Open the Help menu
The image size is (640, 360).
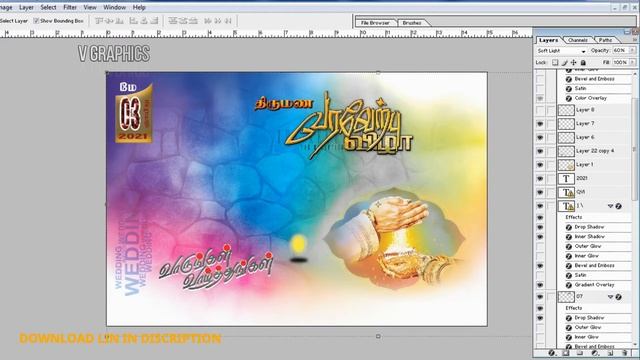[139, 7]
